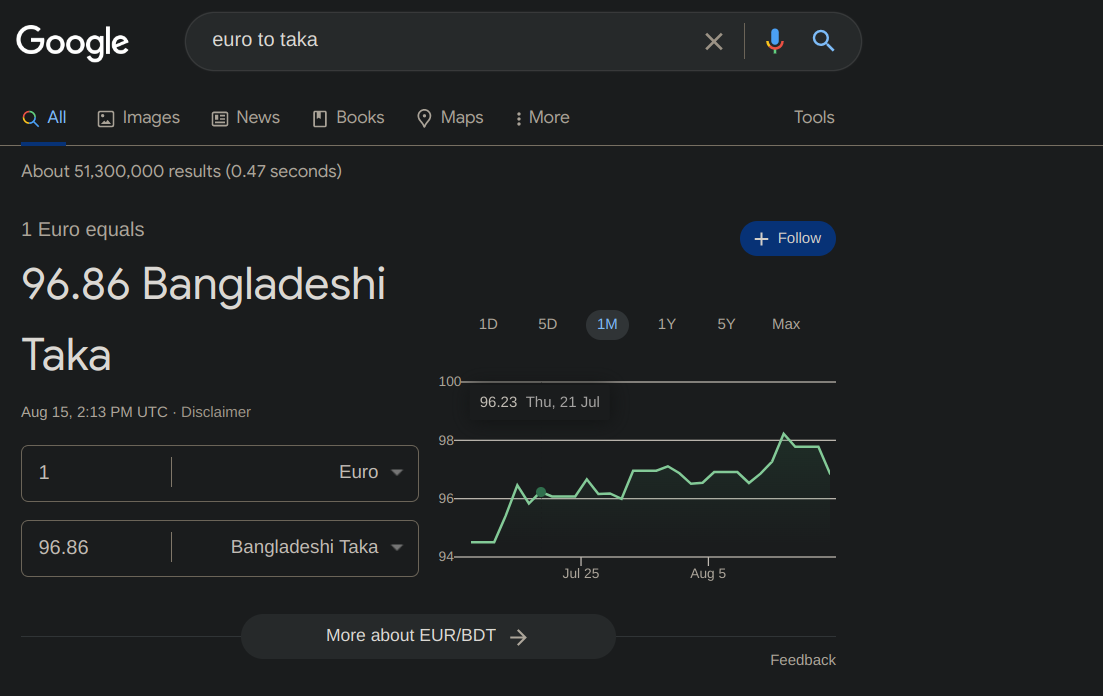The height and width of the screenshot is (696, 1103).
Task: Expand the More search options menu
Action: click(x=541, y=118)
